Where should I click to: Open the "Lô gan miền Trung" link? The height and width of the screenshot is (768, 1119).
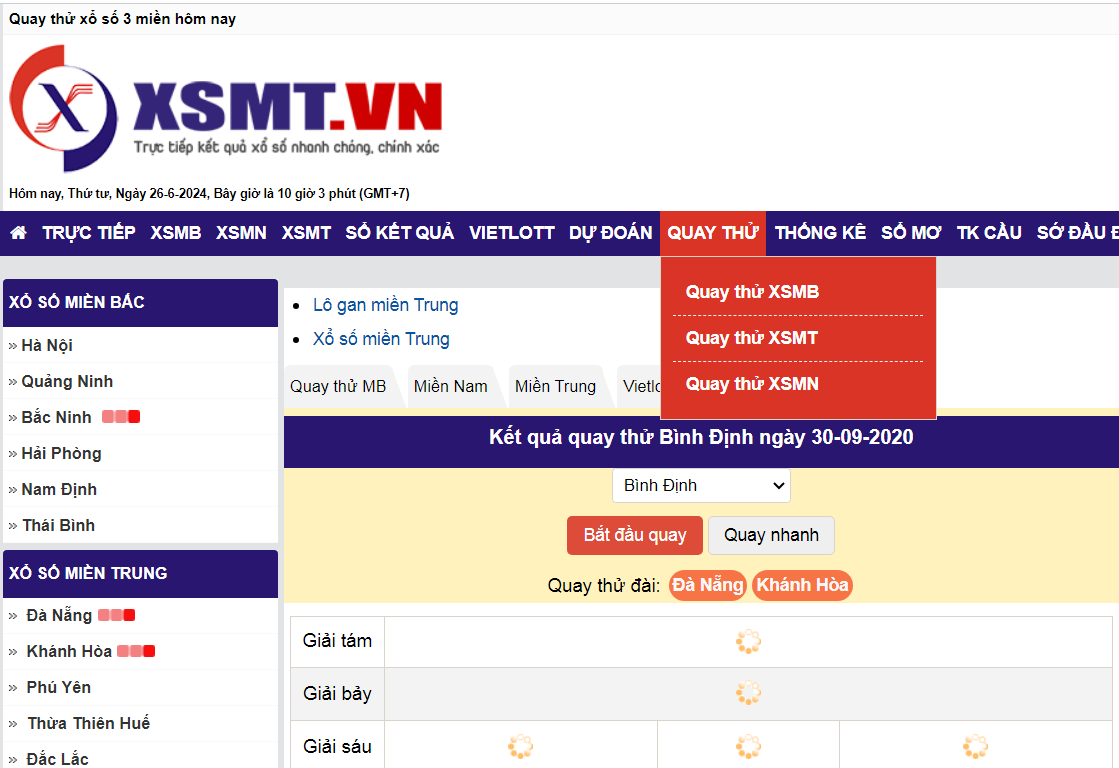(x=385, y=304)
